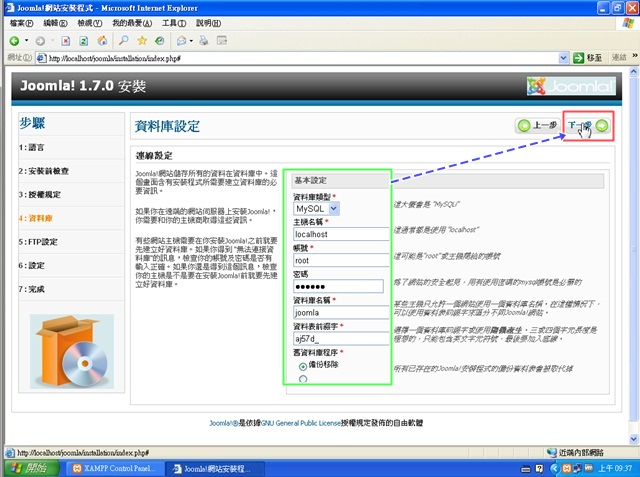Image resolution: width=640 pixels, height=477 pixels.
Task: Click the Refresh page icon
Action: pos(84,41)
